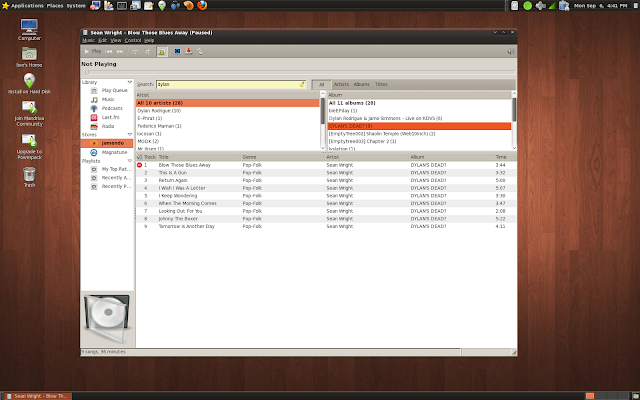This screenshot has width=640, height=400.
Task: Click the panel volume speaker icon
Action: click(x=540, y=6)
